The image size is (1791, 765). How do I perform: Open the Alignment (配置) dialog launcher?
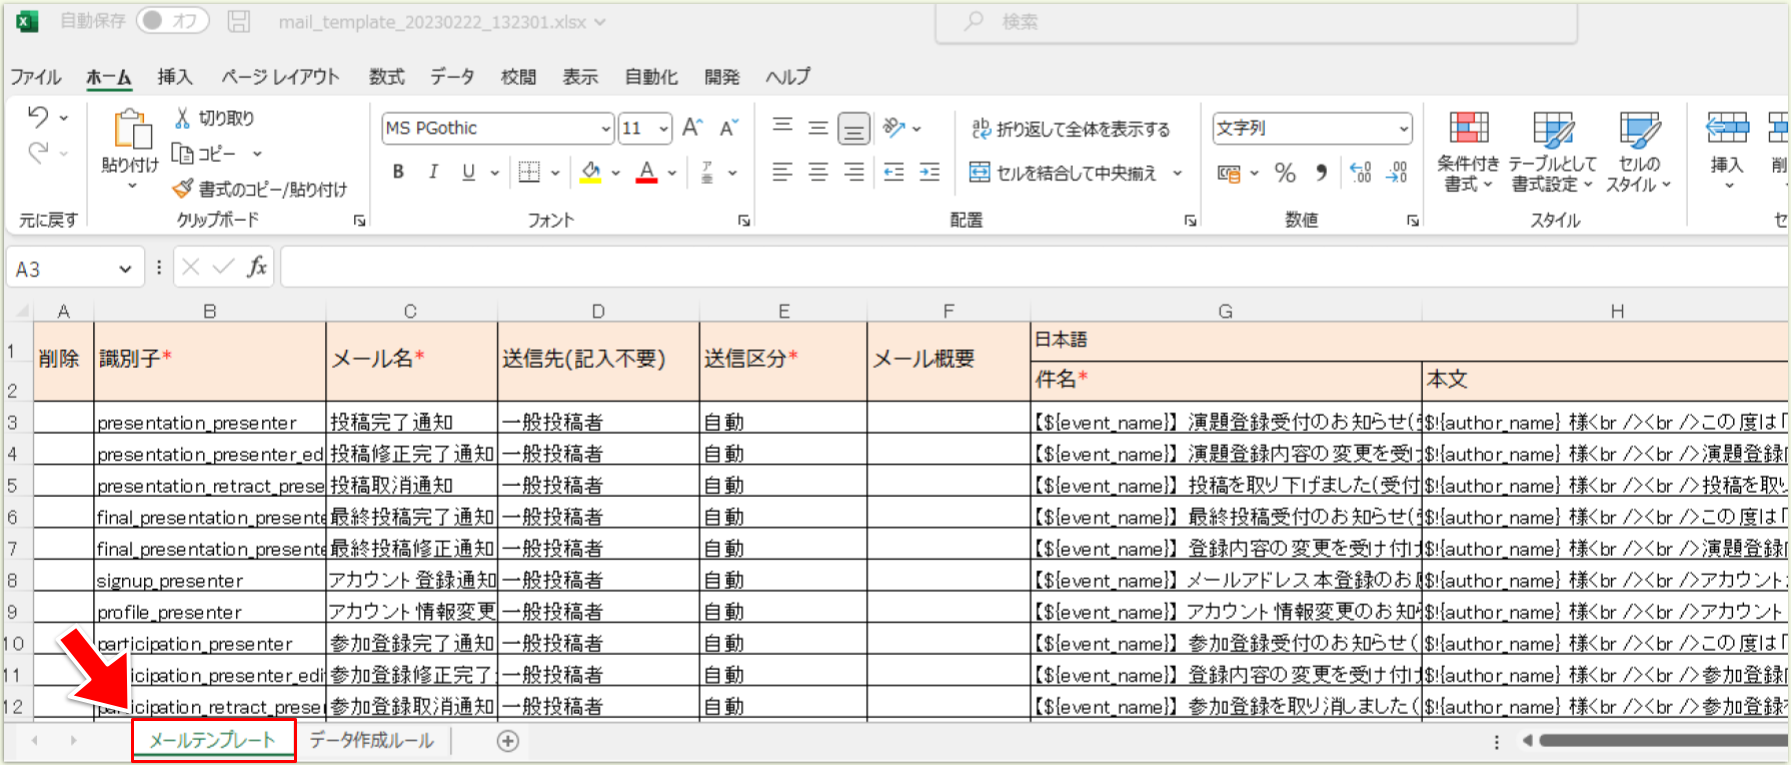[x=1190, y=221]
